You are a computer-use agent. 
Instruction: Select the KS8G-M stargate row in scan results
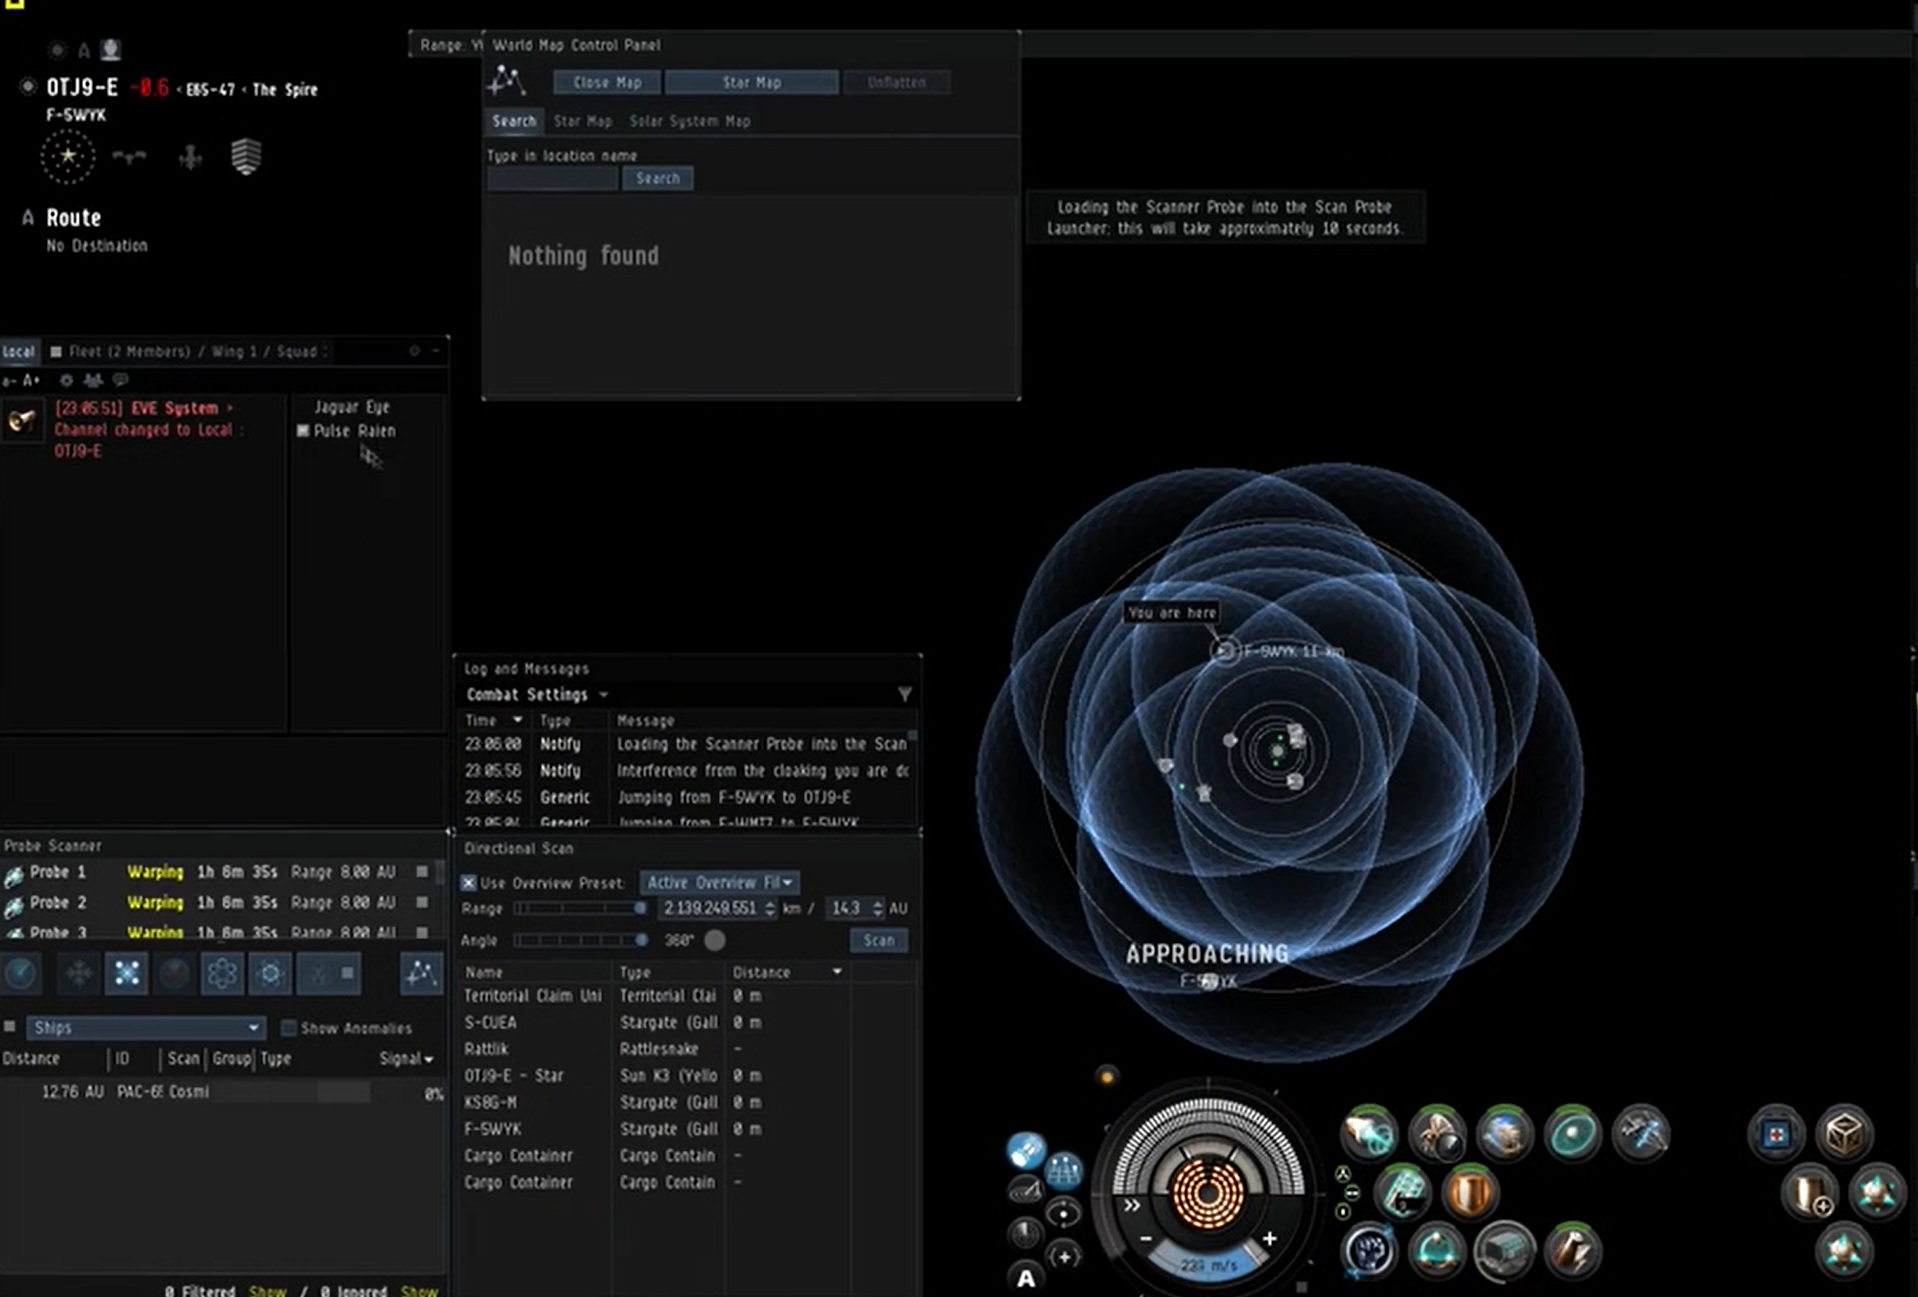tap(688, 1102)
